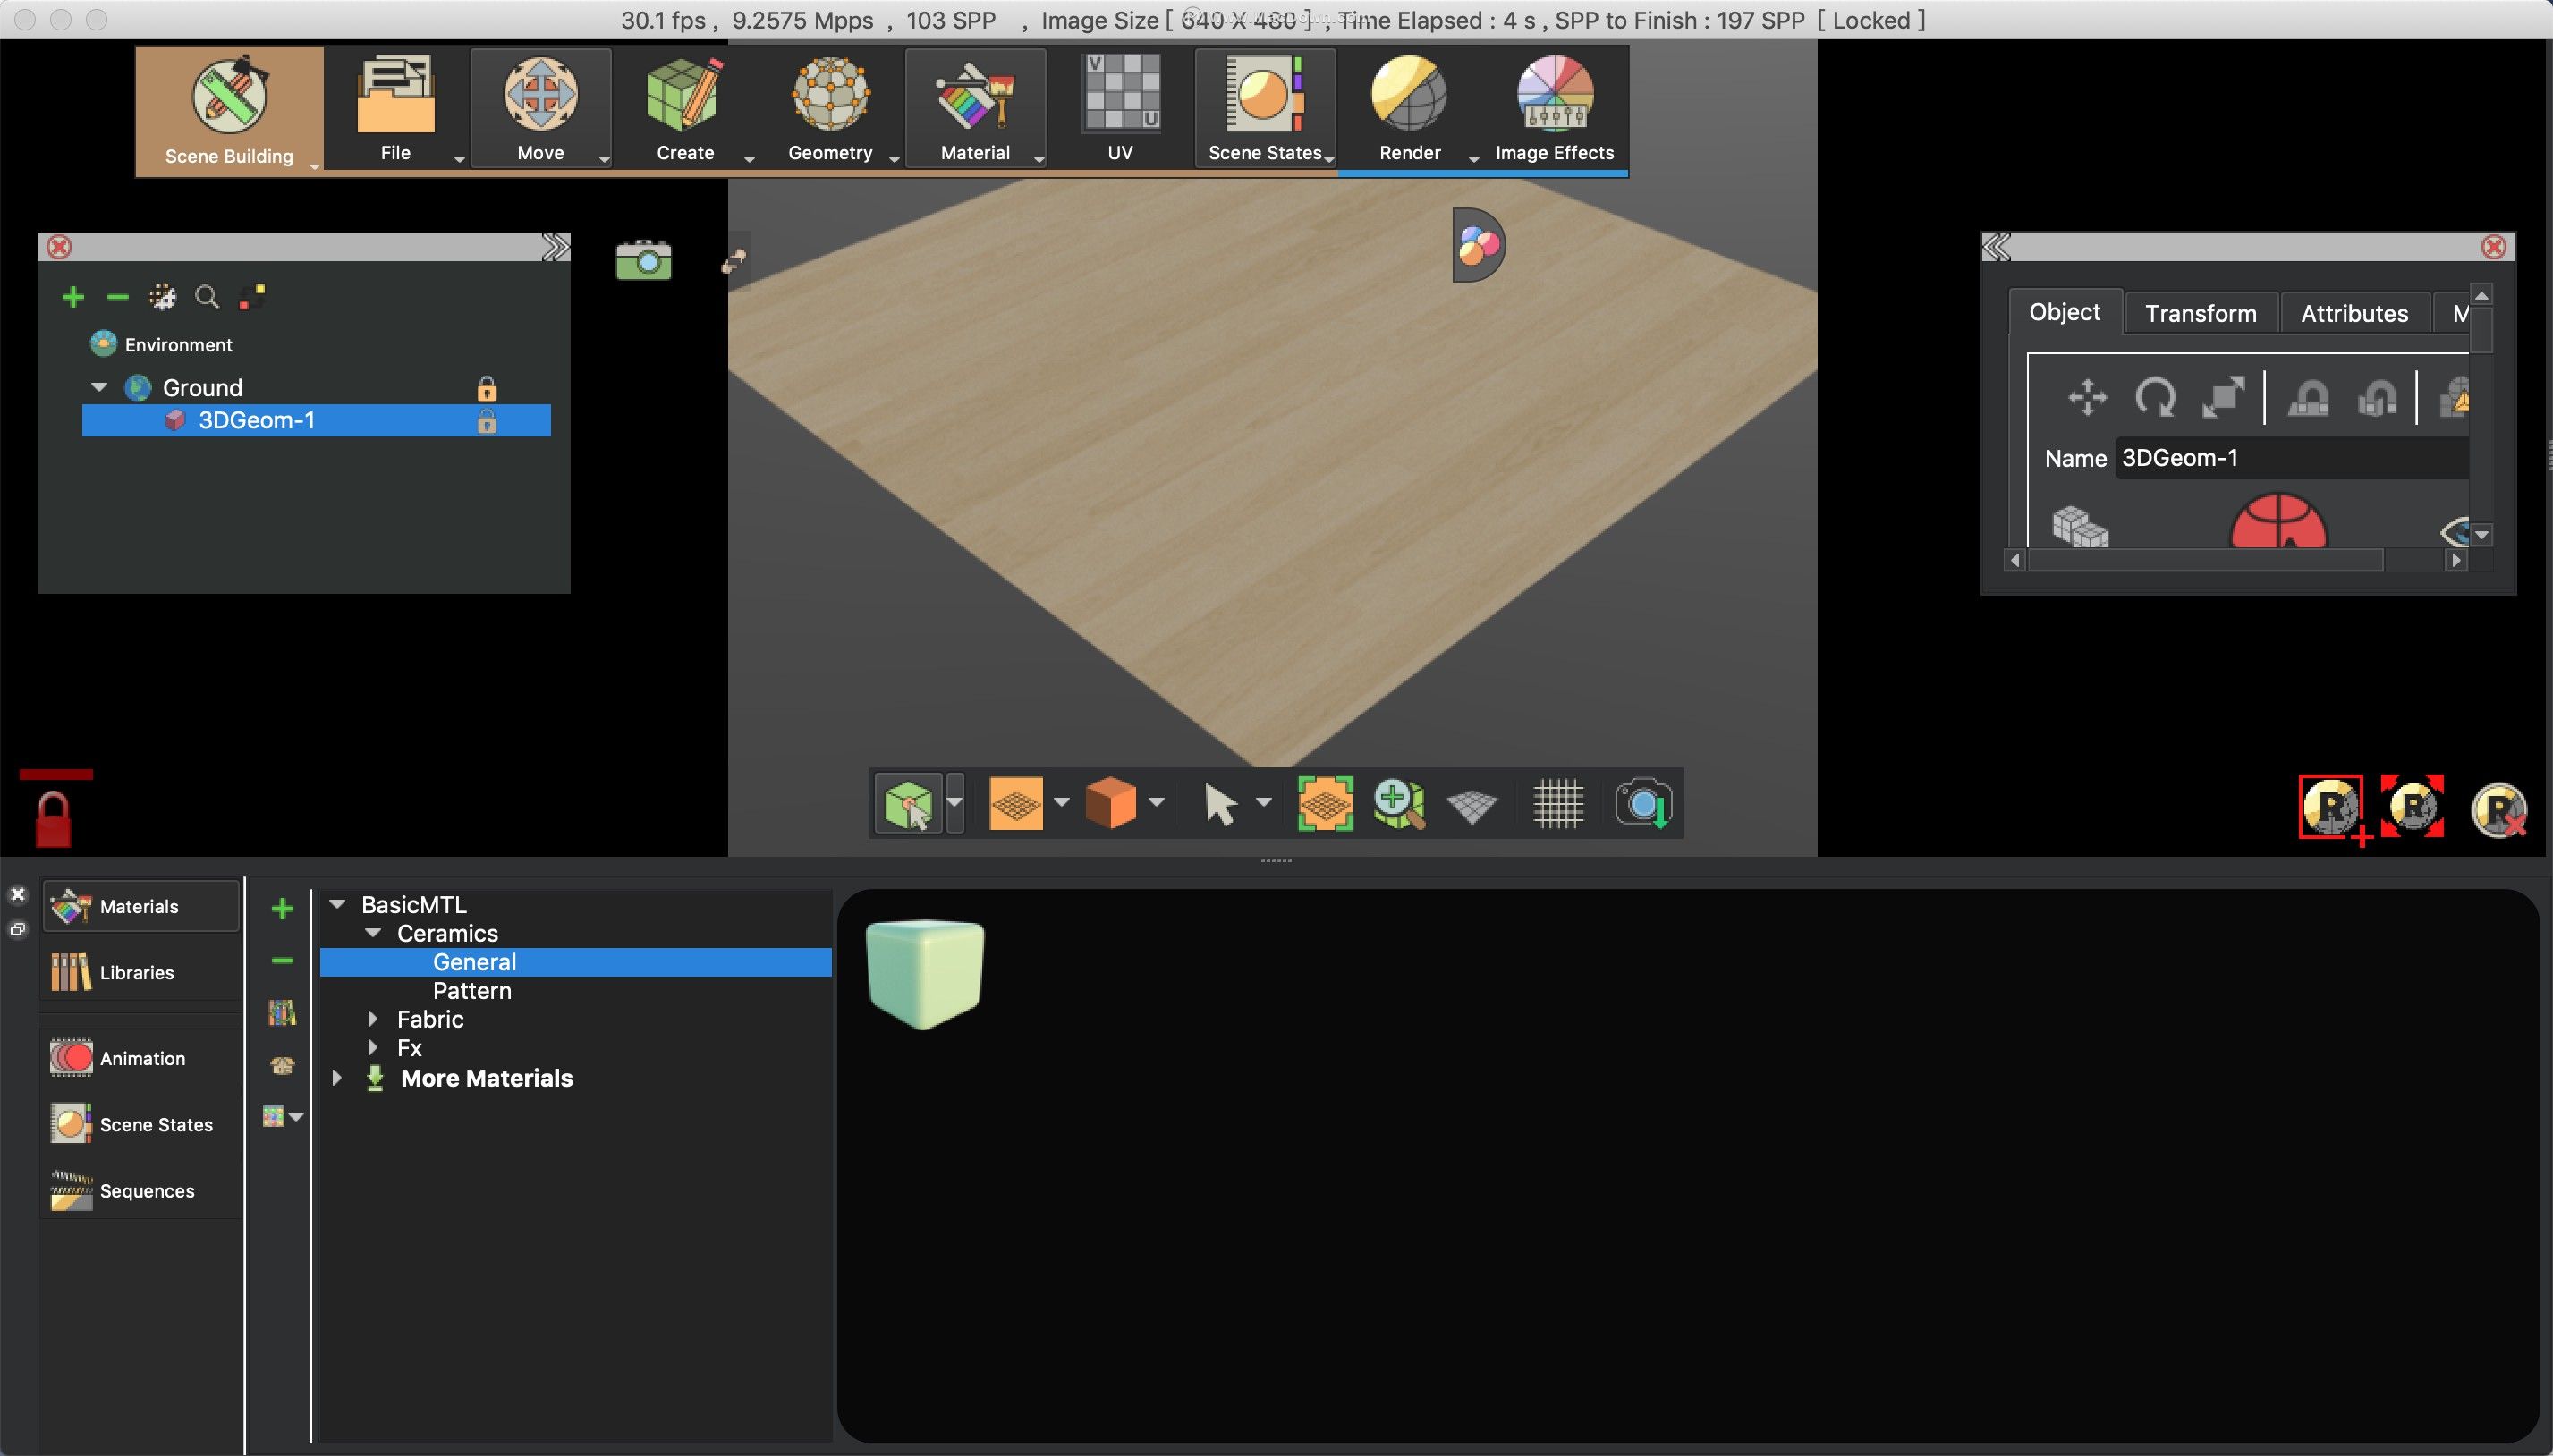Screen dimensions: 2553x1456
Task: Switch to the Transform tab
Action: pyautogui.click(x=2200, y=314)
